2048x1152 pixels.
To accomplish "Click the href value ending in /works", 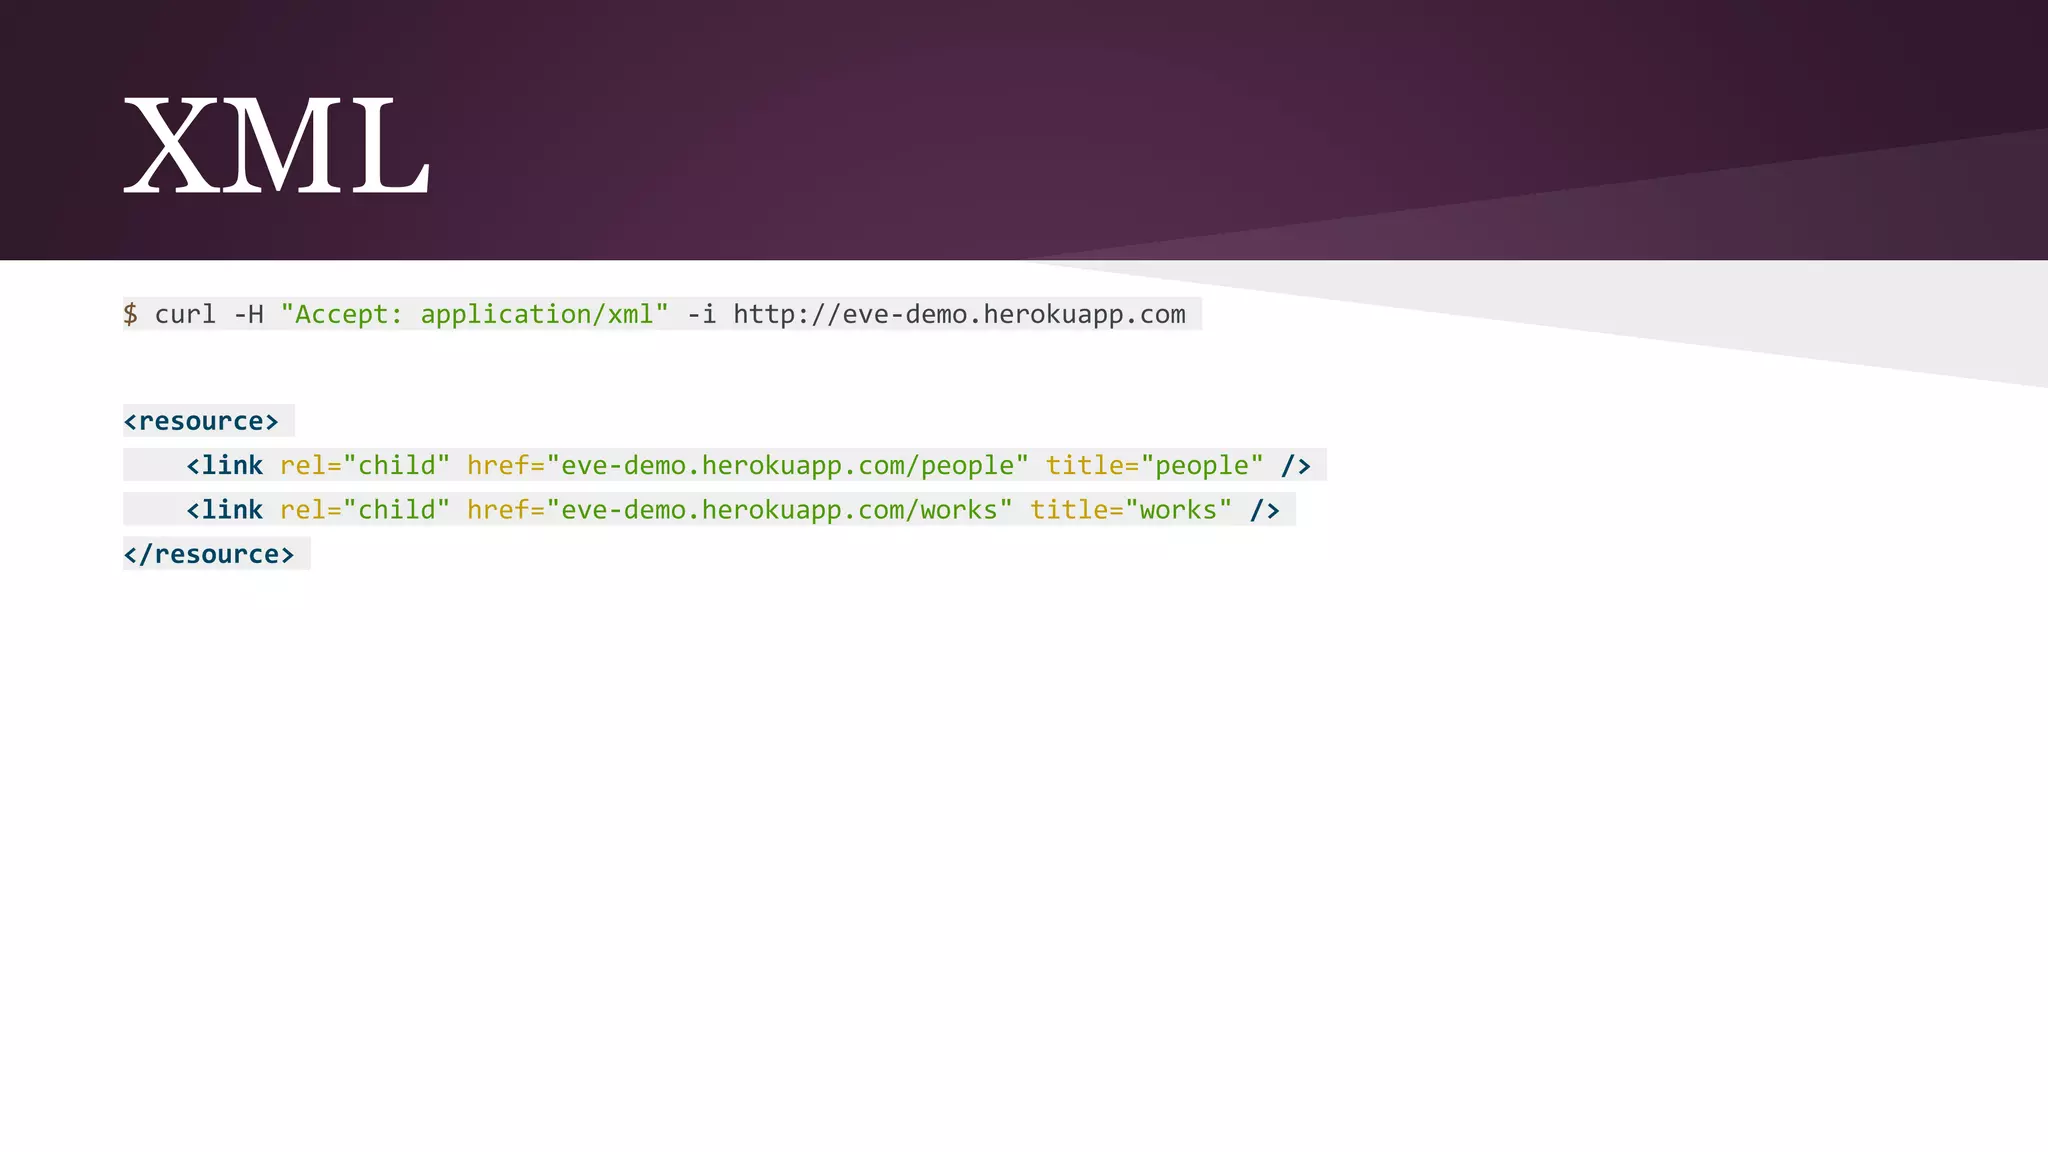I will (x=779, y=510).
